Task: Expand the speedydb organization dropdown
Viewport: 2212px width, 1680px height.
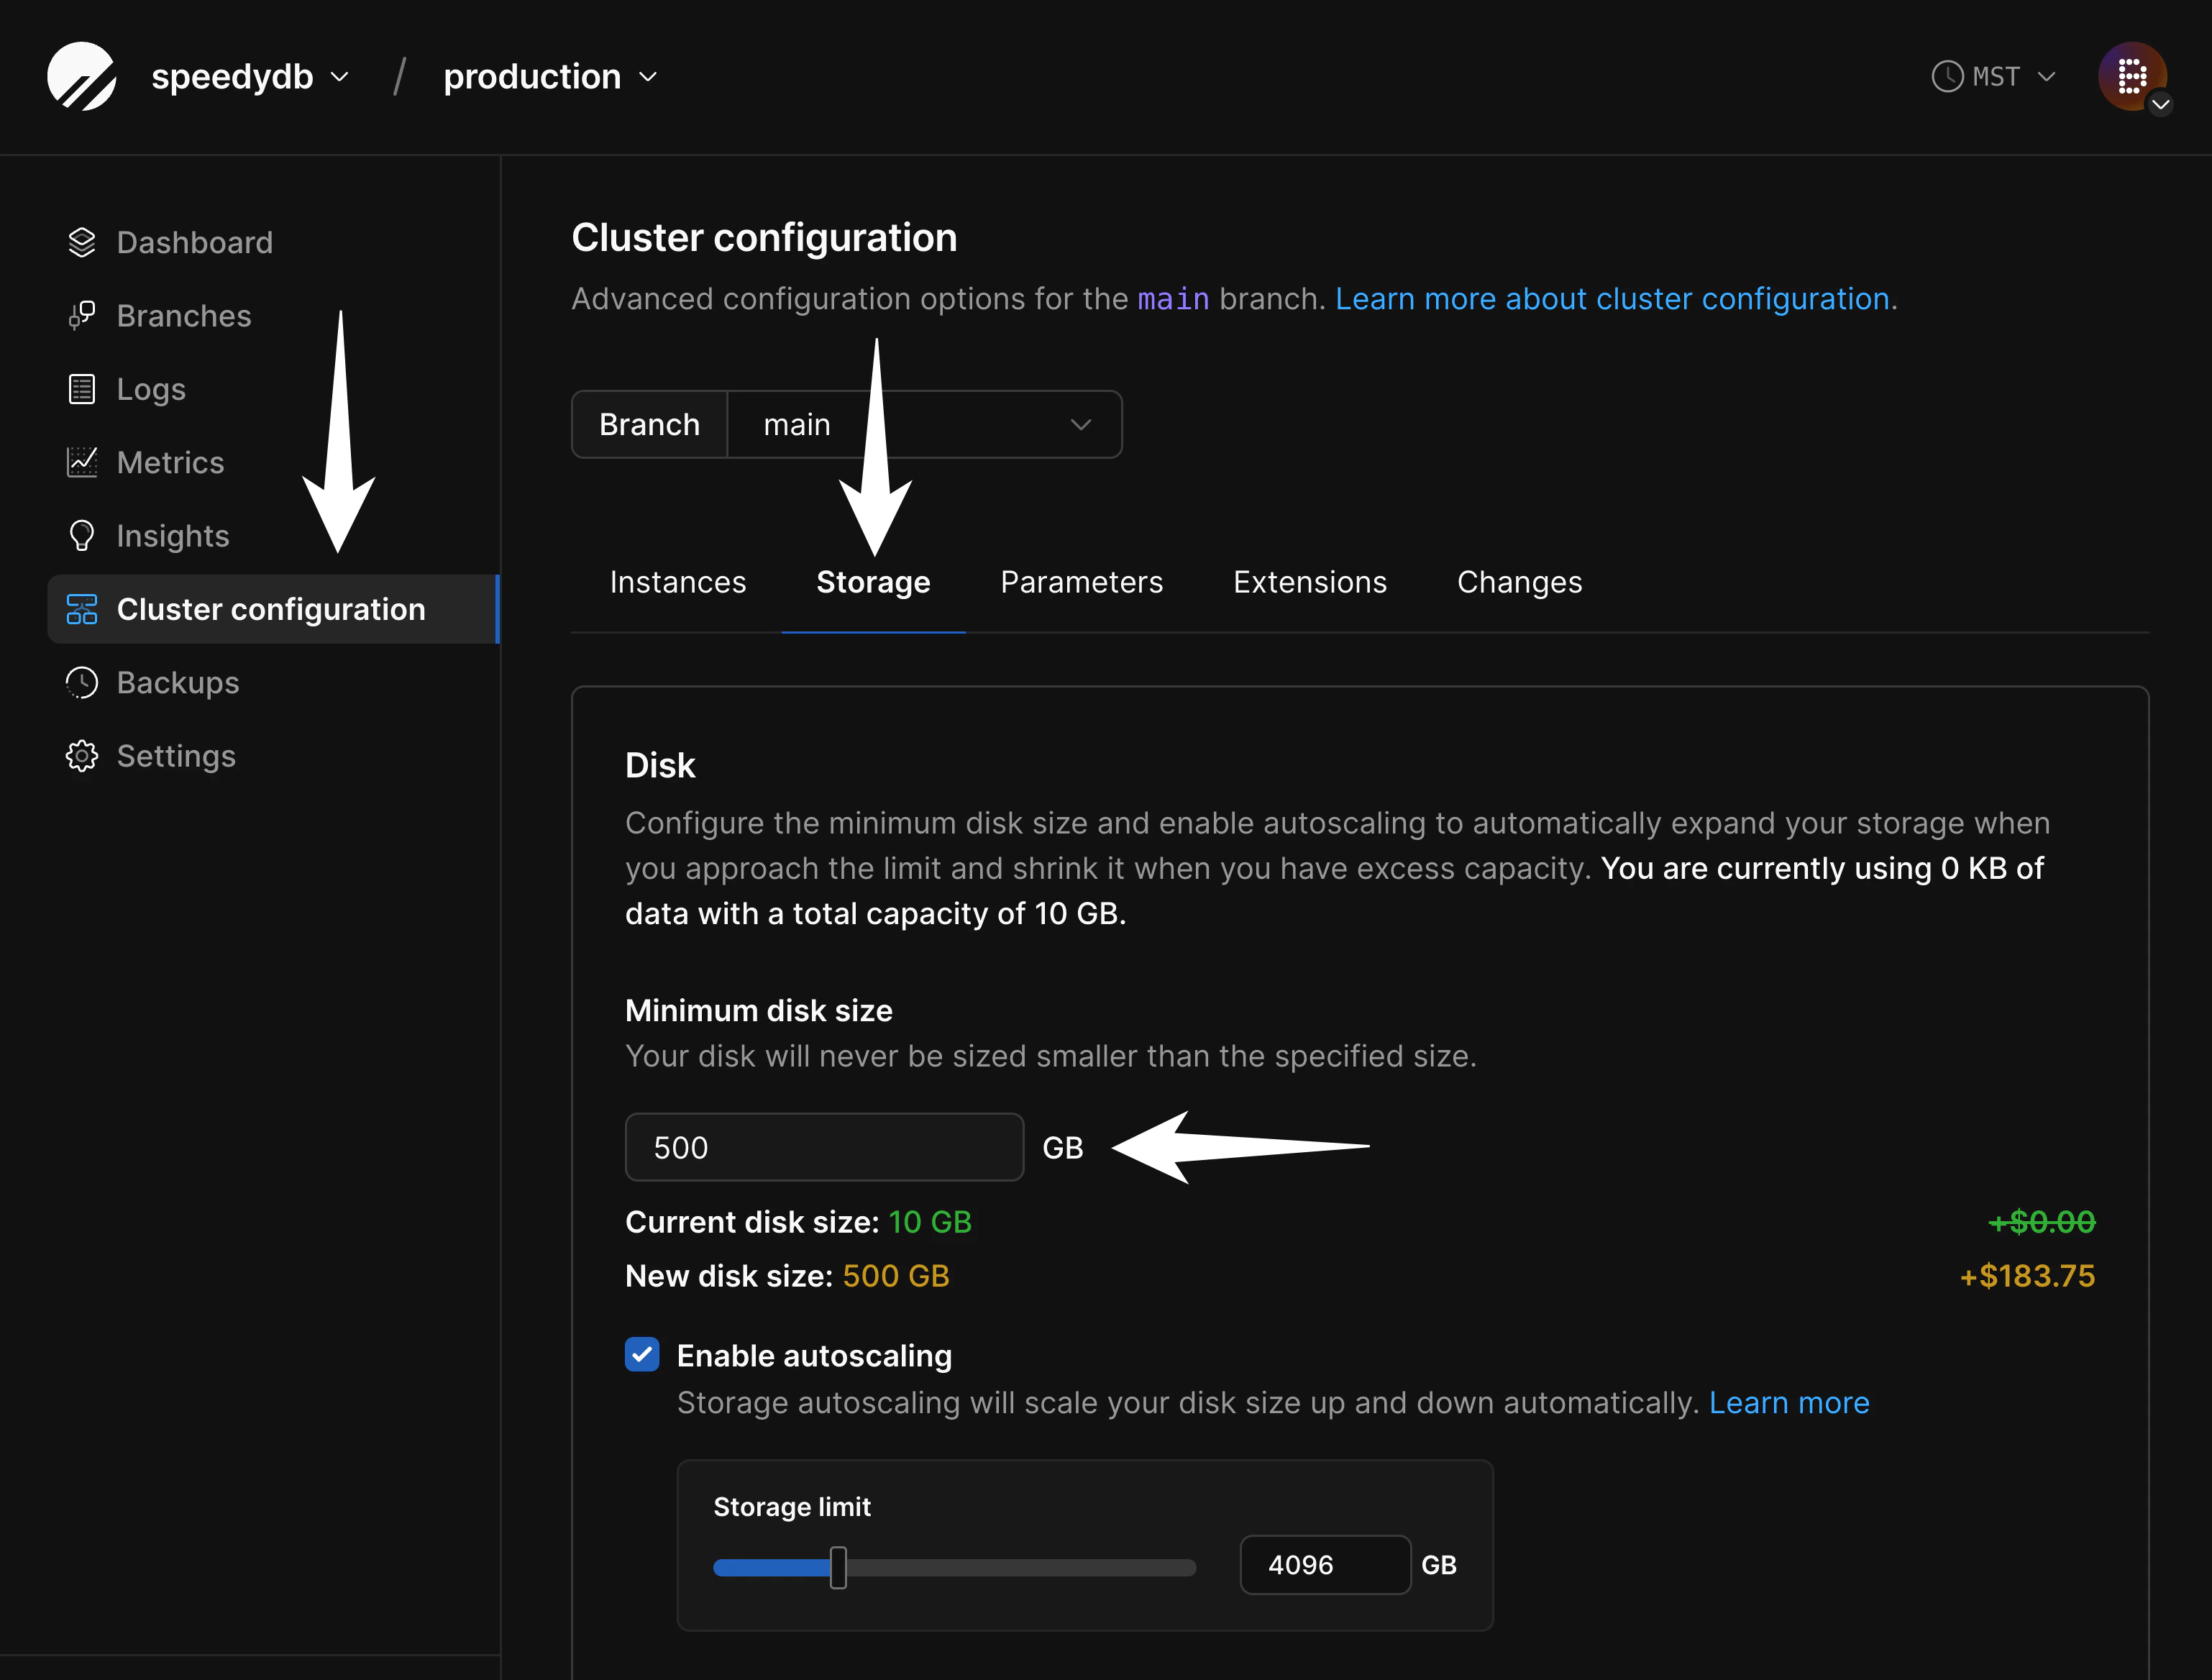Action: [250, 77]
